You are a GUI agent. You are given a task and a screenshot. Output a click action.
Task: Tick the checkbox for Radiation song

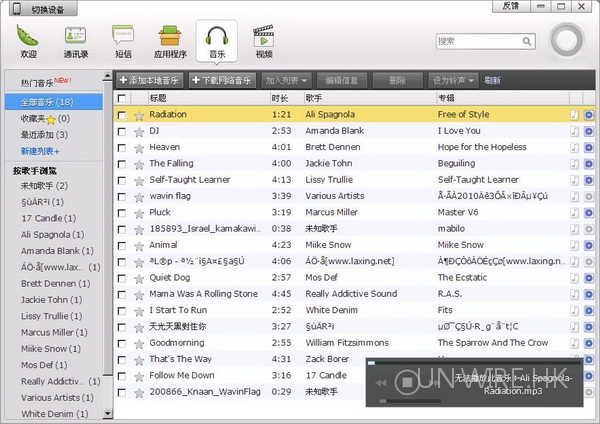[122, 115]
